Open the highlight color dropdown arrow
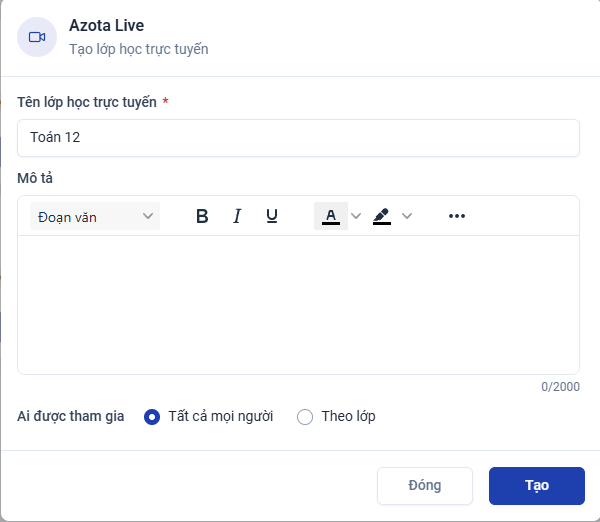This screenshot has height=522, width=600. (407, 216)
